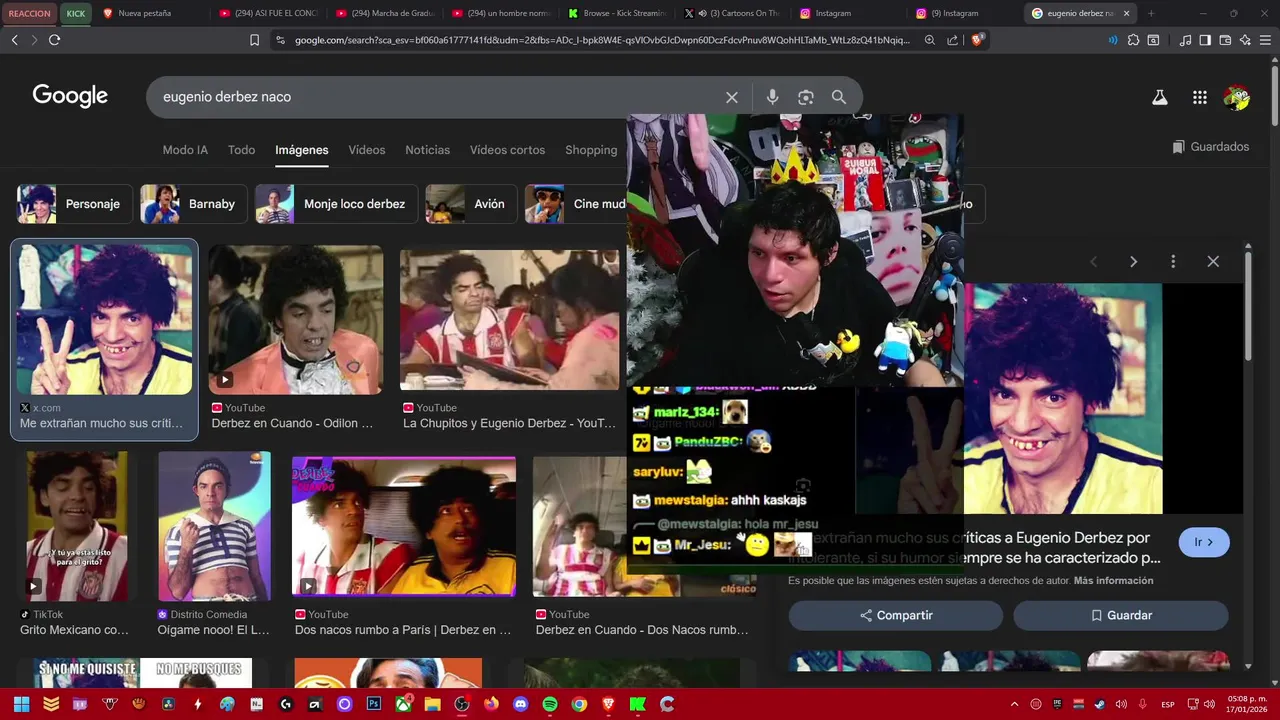This screenshot has height=720, width=1280.
Task: Open the browser hamburger menu
Action: coord(1265,40)
